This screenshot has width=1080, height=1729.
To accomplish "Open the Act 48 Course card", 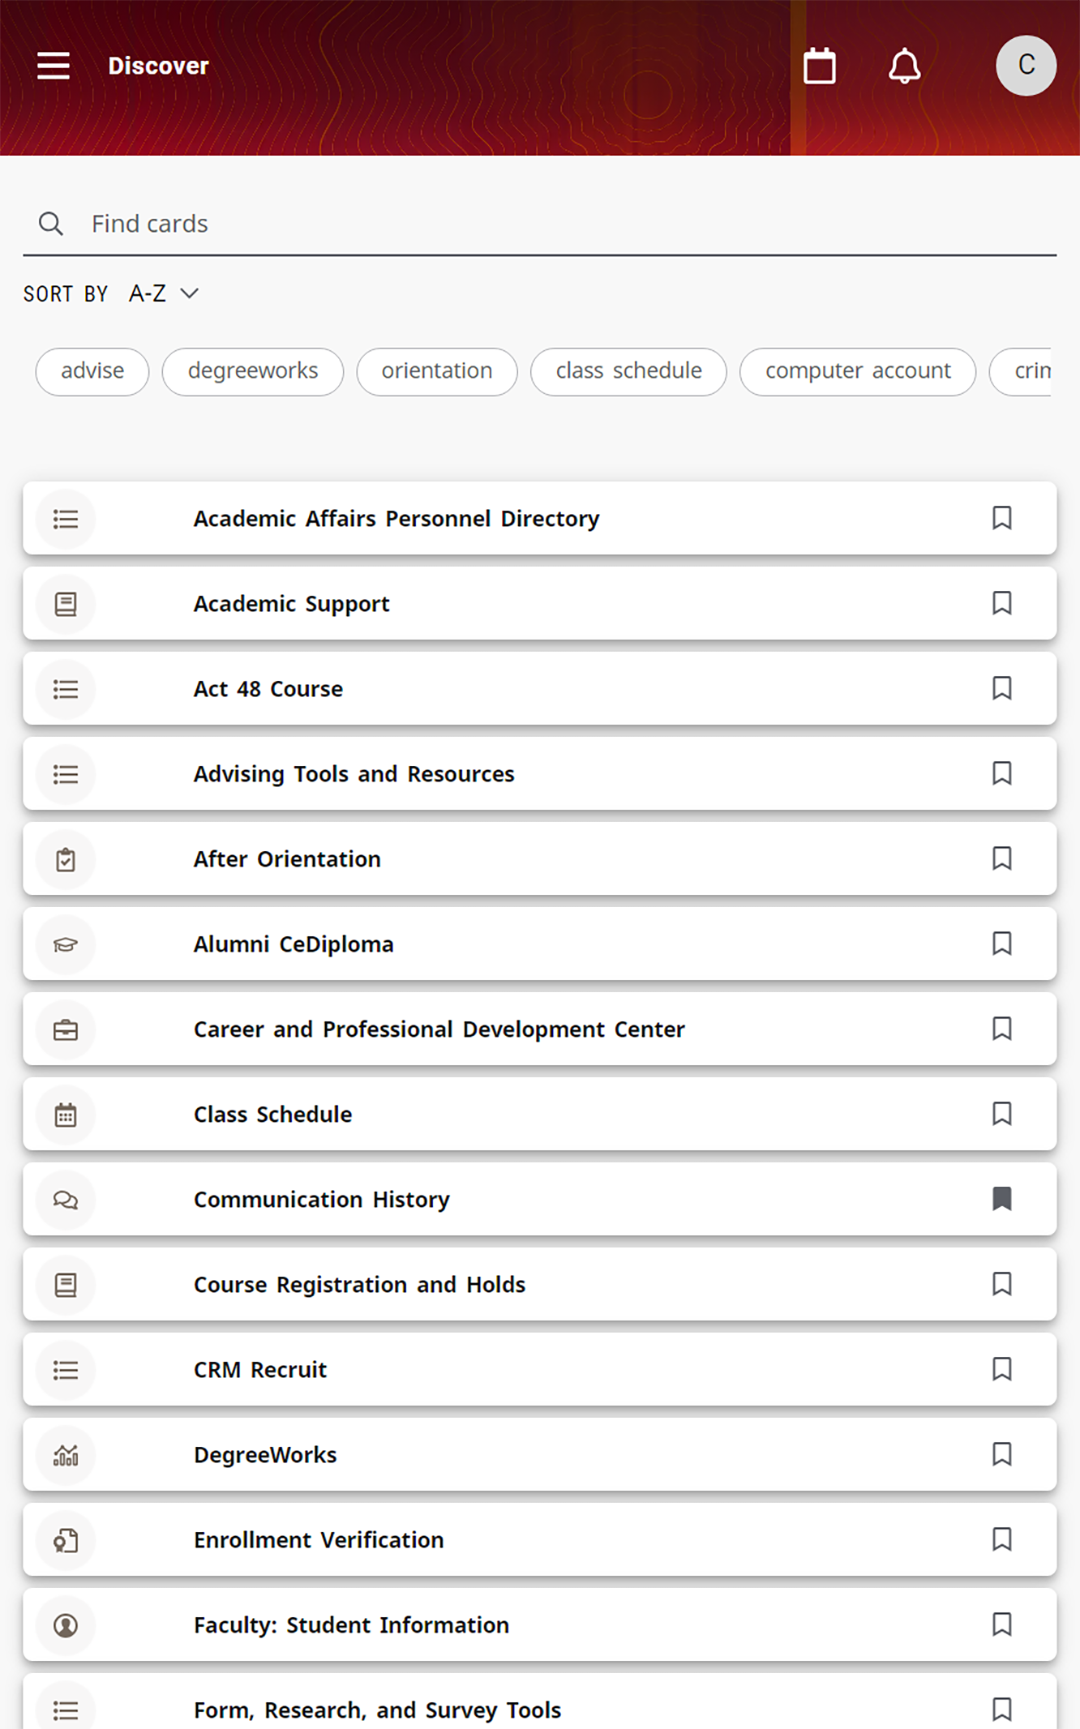I will [x=540, y=689].
